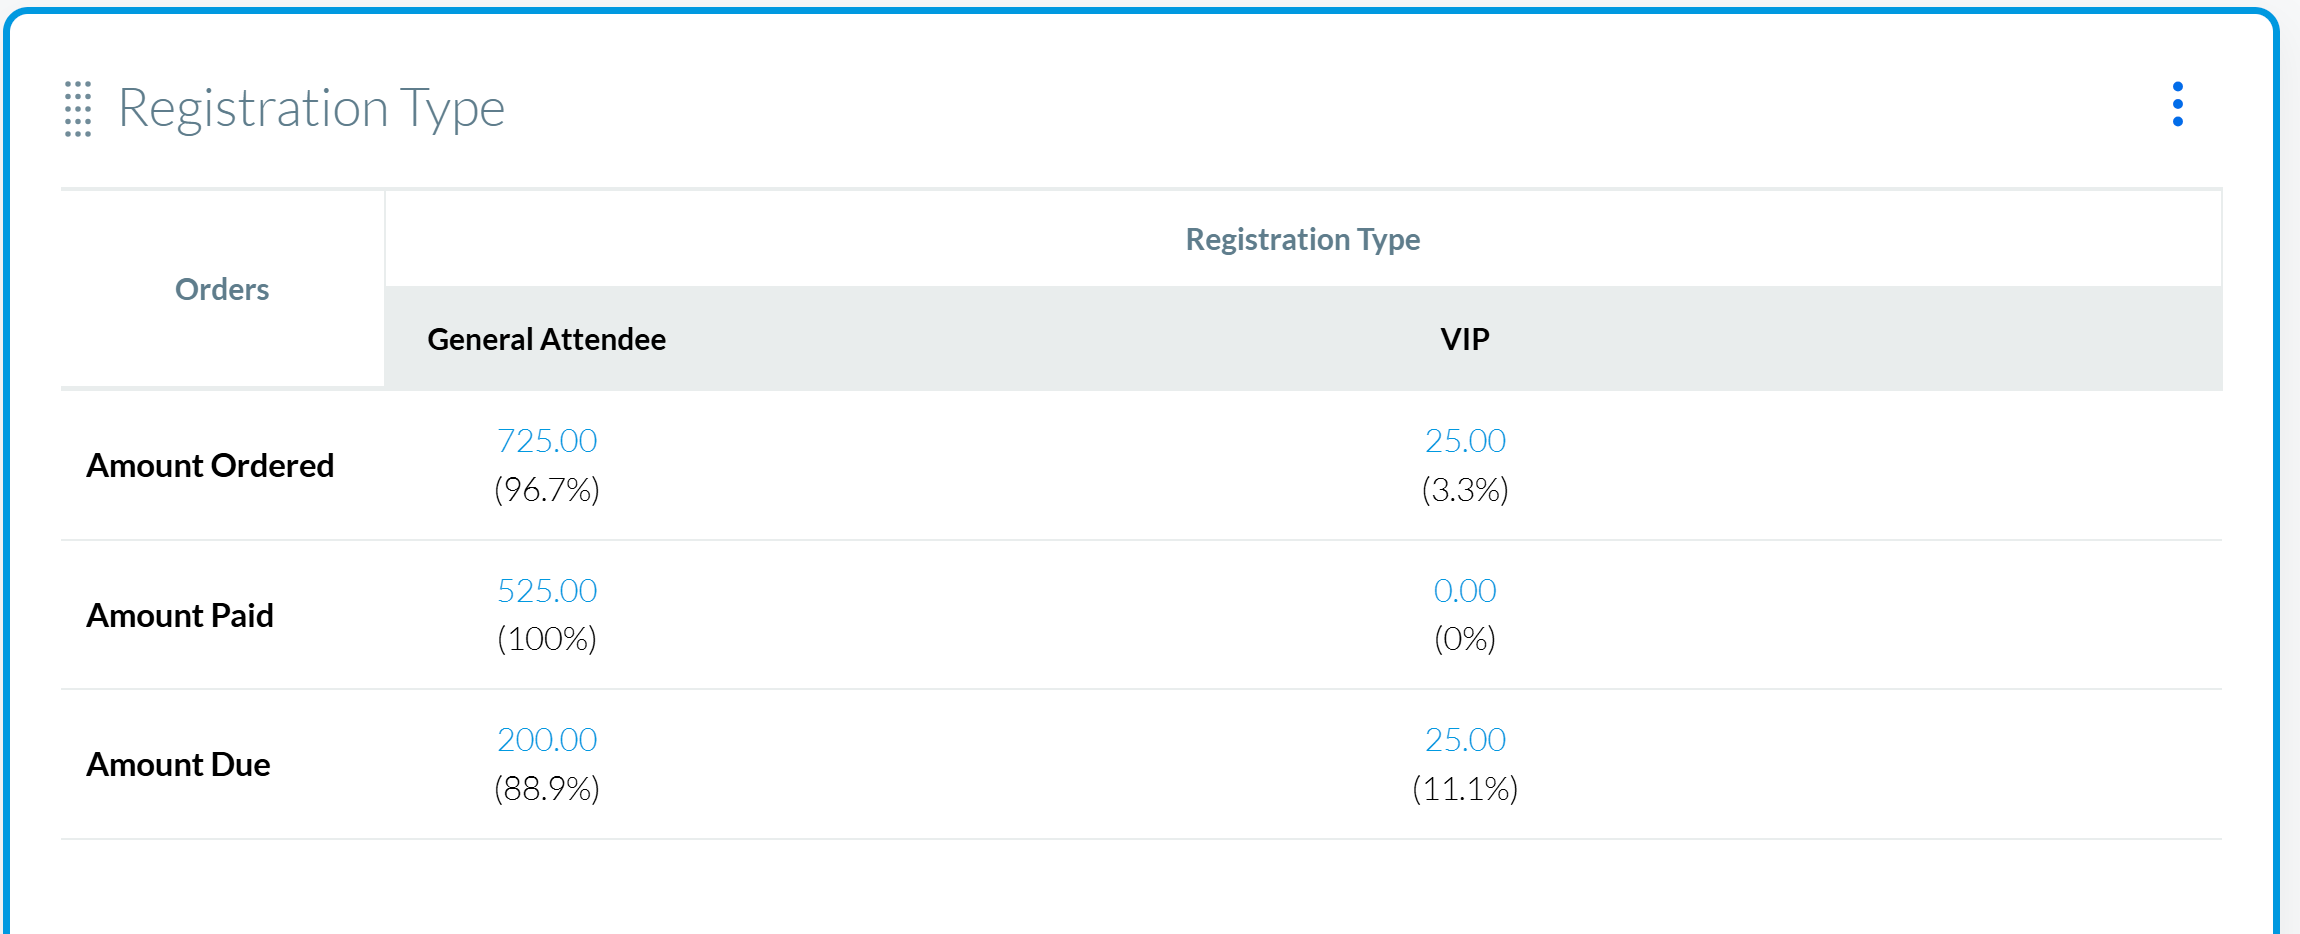The image size is (2300, 934).
Task: Select the VIP column header
Action: pos(1465,340)
